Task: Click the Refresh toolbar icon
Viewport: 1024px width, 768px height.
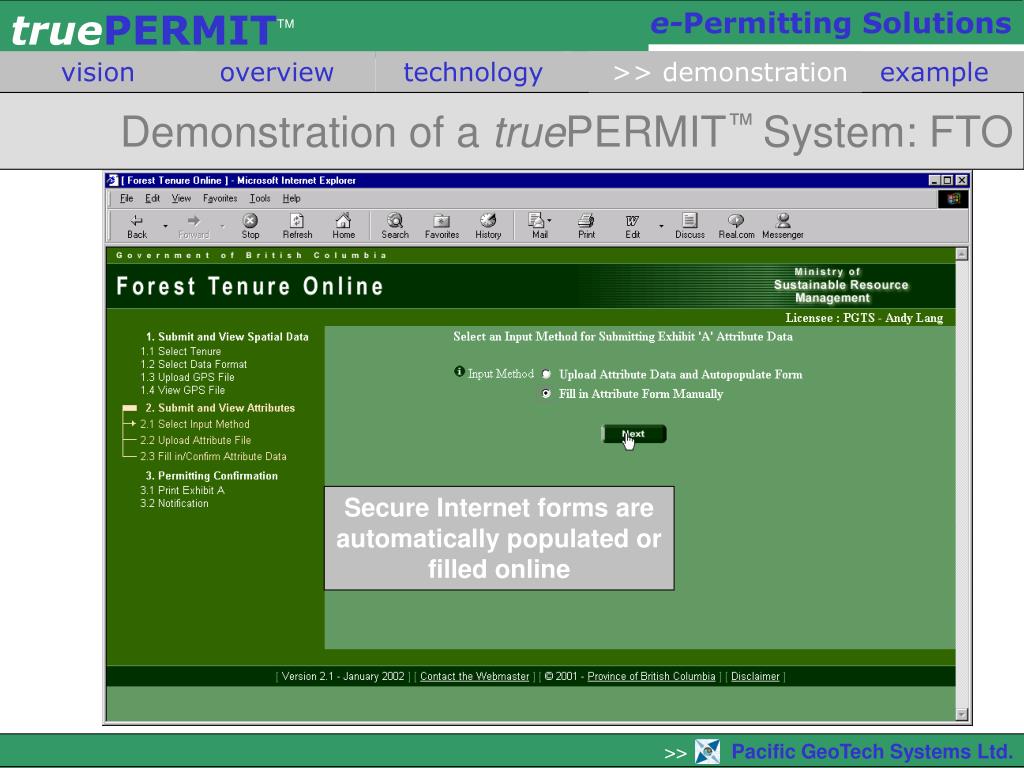Action: click(x=297, y=226)
